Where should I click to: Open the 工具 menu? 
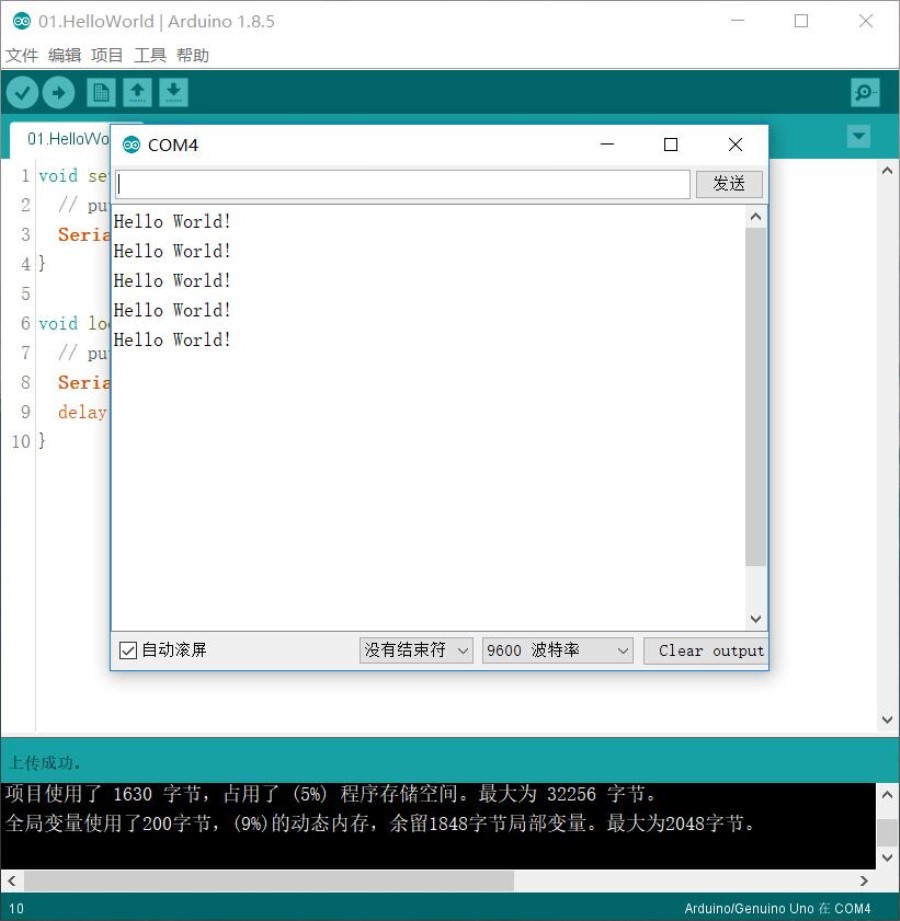pyautogui.click(x=150, y=55)
